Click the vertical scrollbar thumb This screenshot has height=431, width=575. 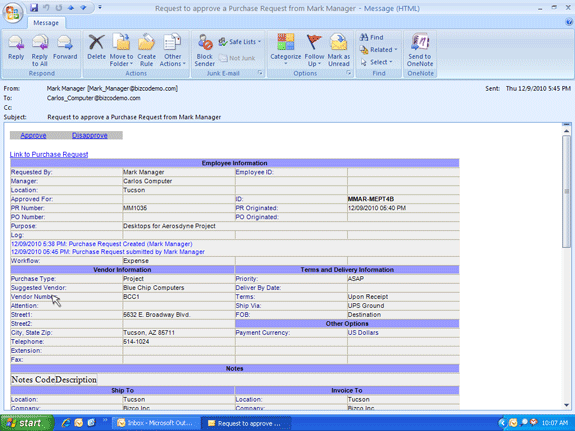pyautogui.click(x=567, y=191)
